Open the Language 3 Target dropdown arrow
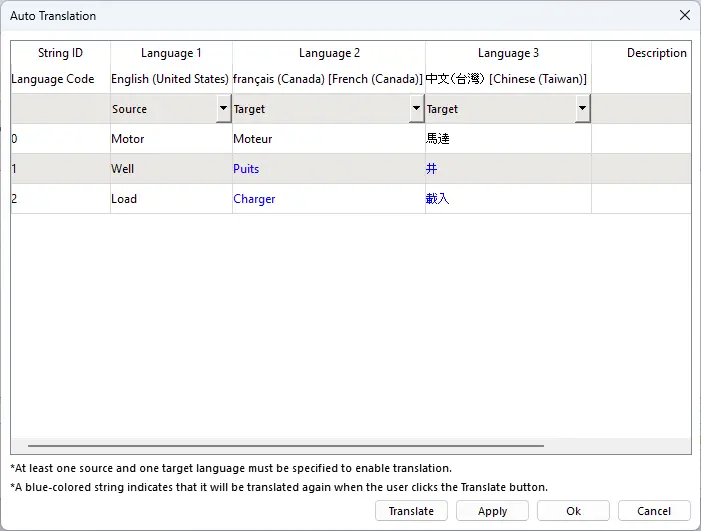Viewport: 701px width, 531px height. coord(583,109)
